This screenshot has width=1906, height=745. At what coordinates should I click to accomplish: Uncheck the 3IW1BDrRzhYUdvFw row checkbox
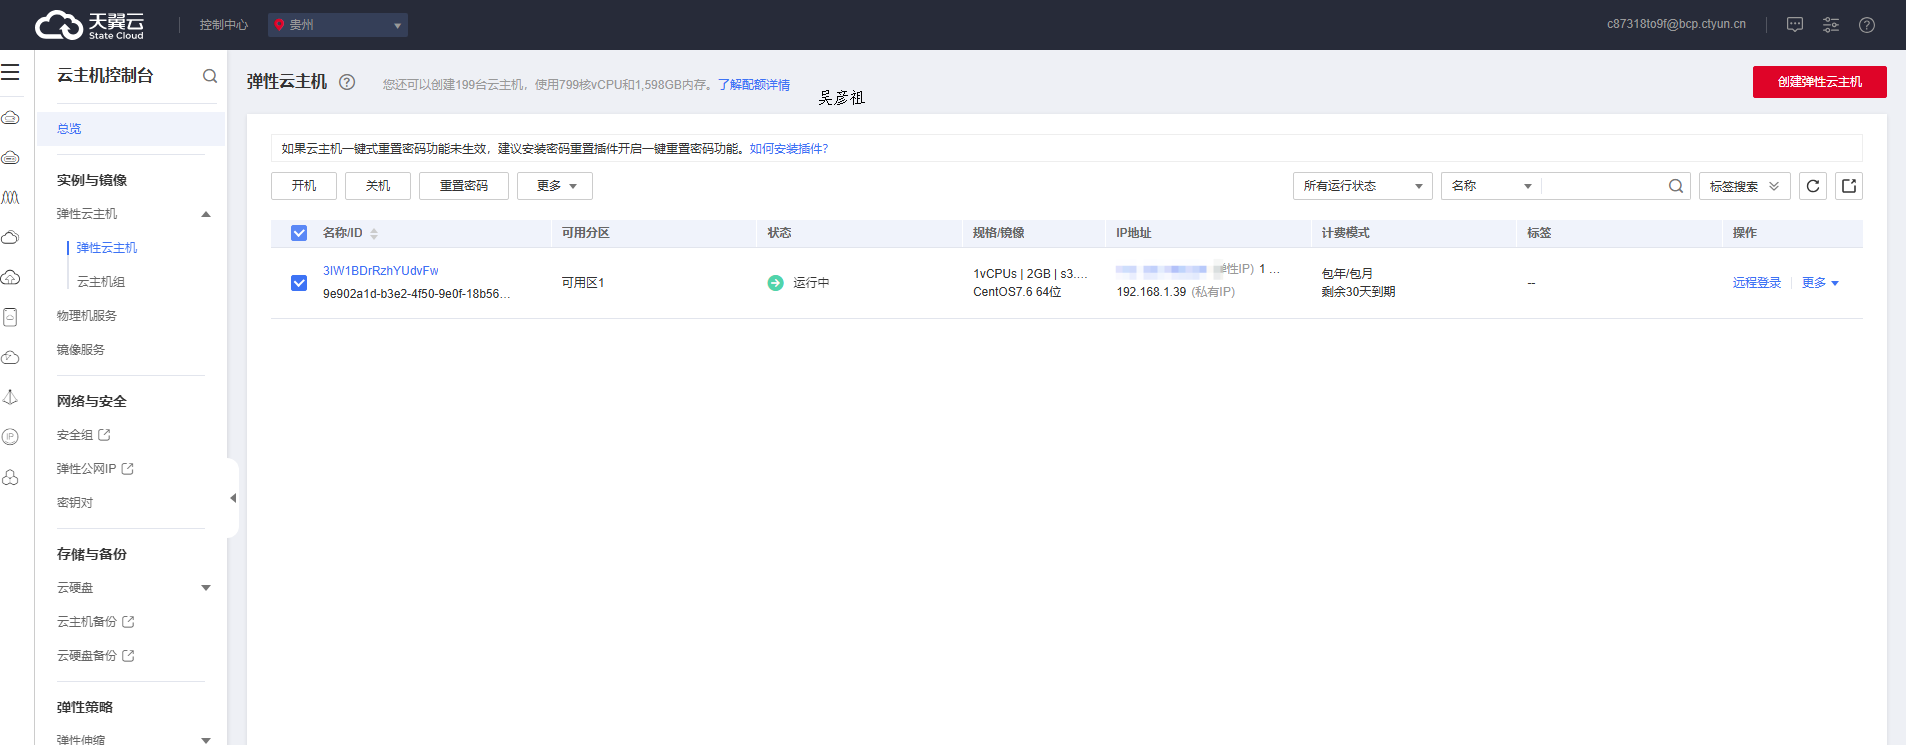(x=299, y=283)
